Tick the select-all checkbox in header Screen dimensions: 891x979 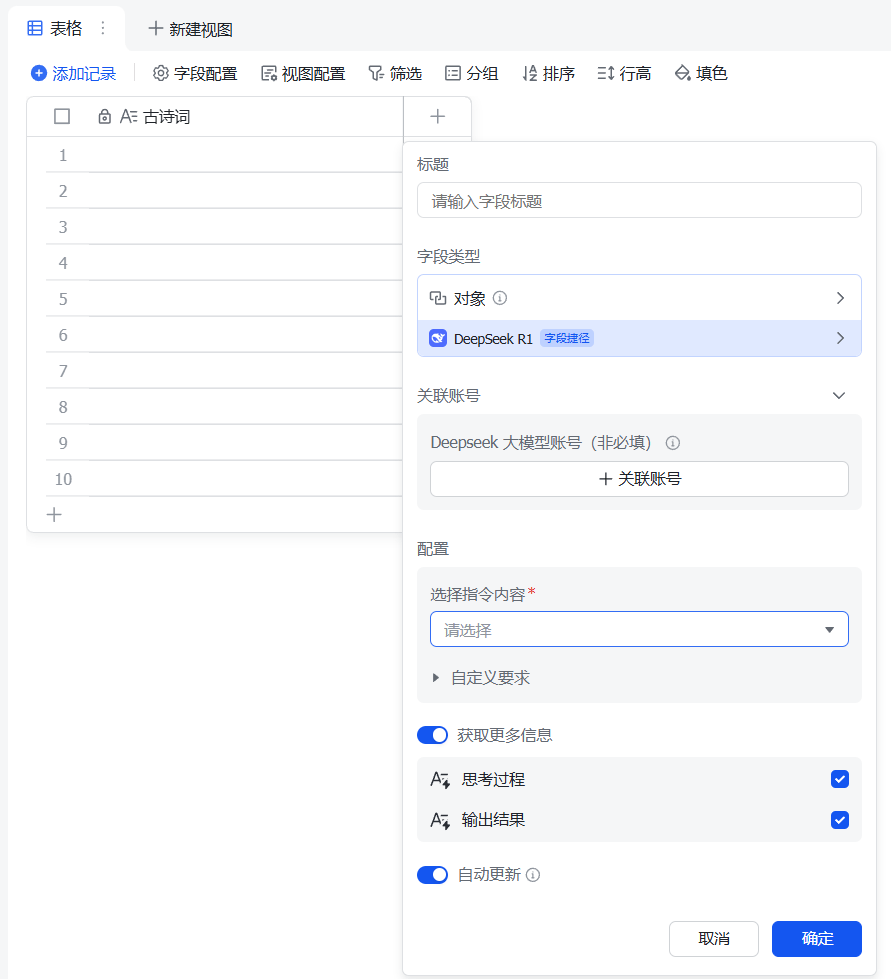point(62,117)
